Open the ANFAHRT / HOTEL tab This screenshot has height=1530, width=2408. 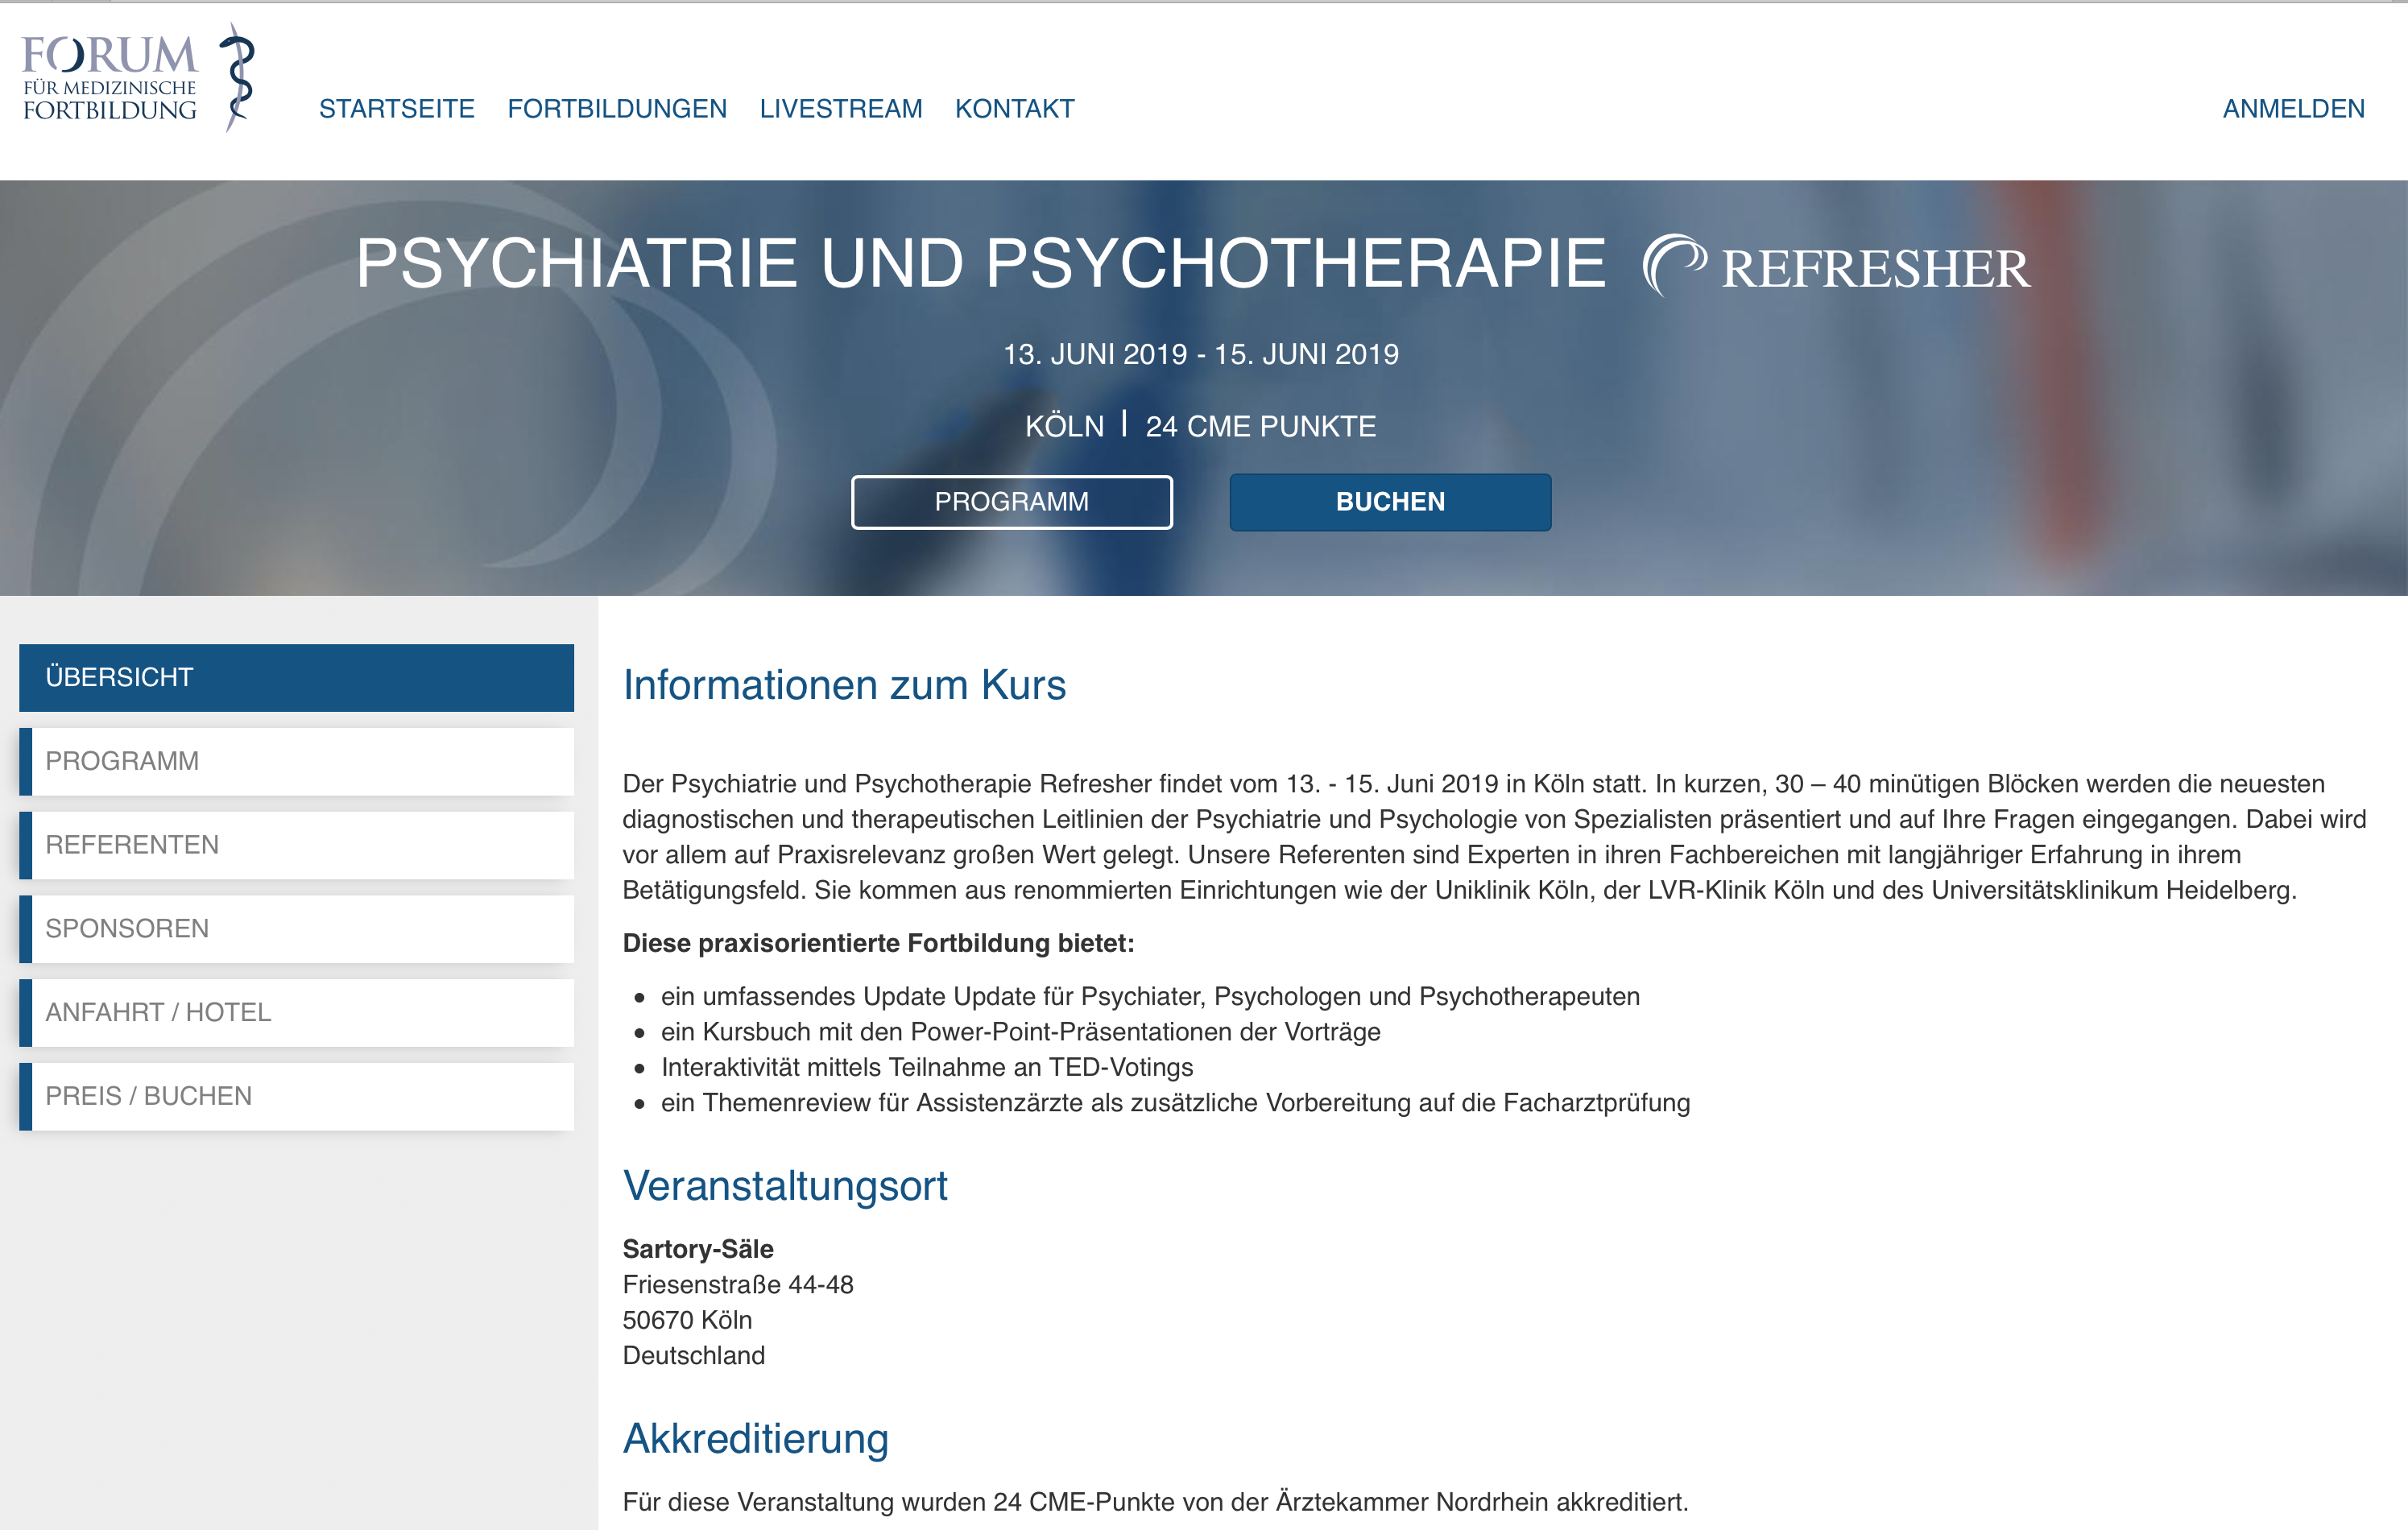point(296,1012)
